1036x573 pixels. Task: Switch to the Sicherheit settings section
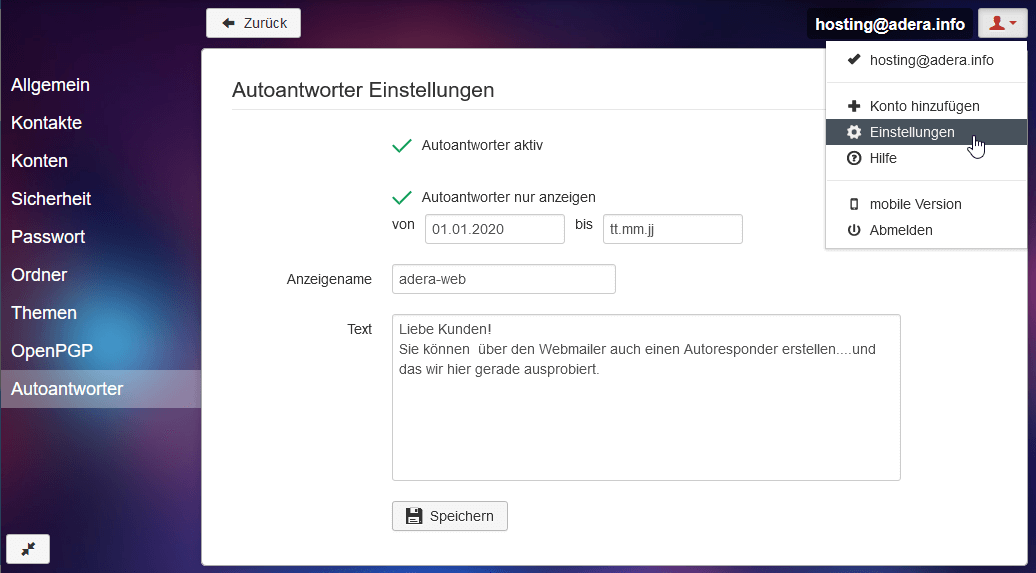(51, 199)
